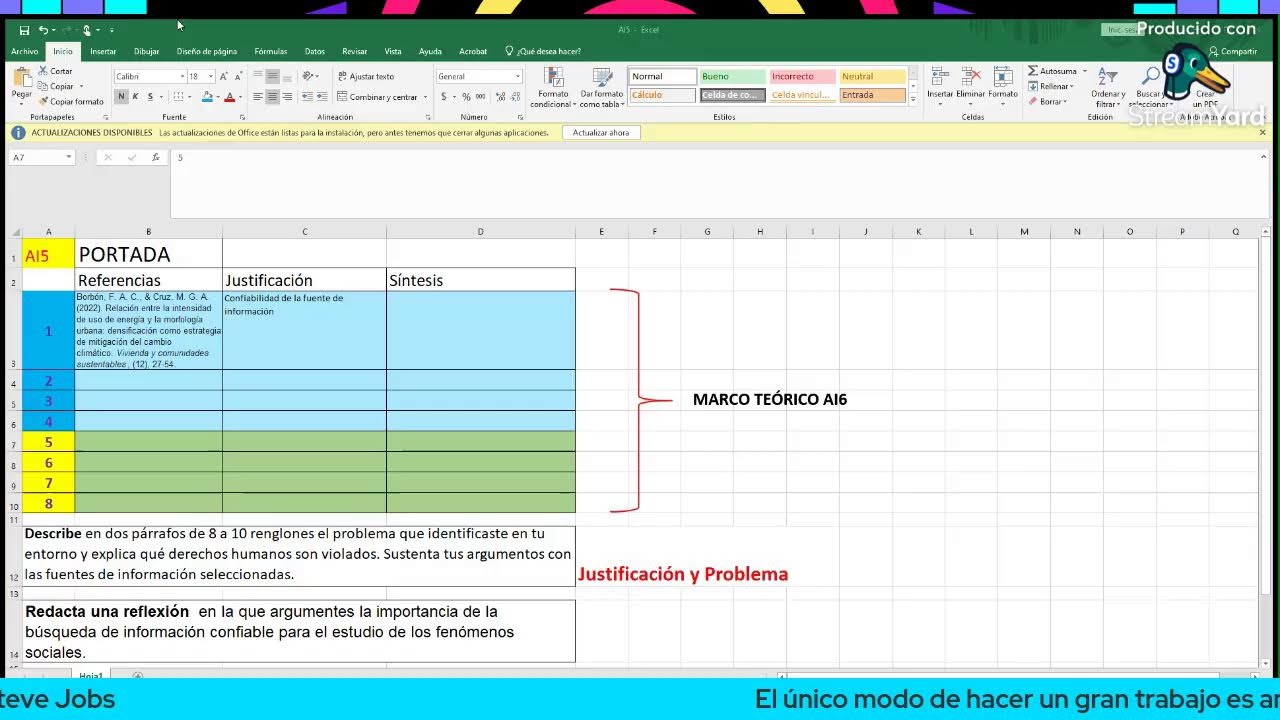Screen dimensions: 1280x720
Task: Apply the Incorrecto cell style
Action: point(802,76)
